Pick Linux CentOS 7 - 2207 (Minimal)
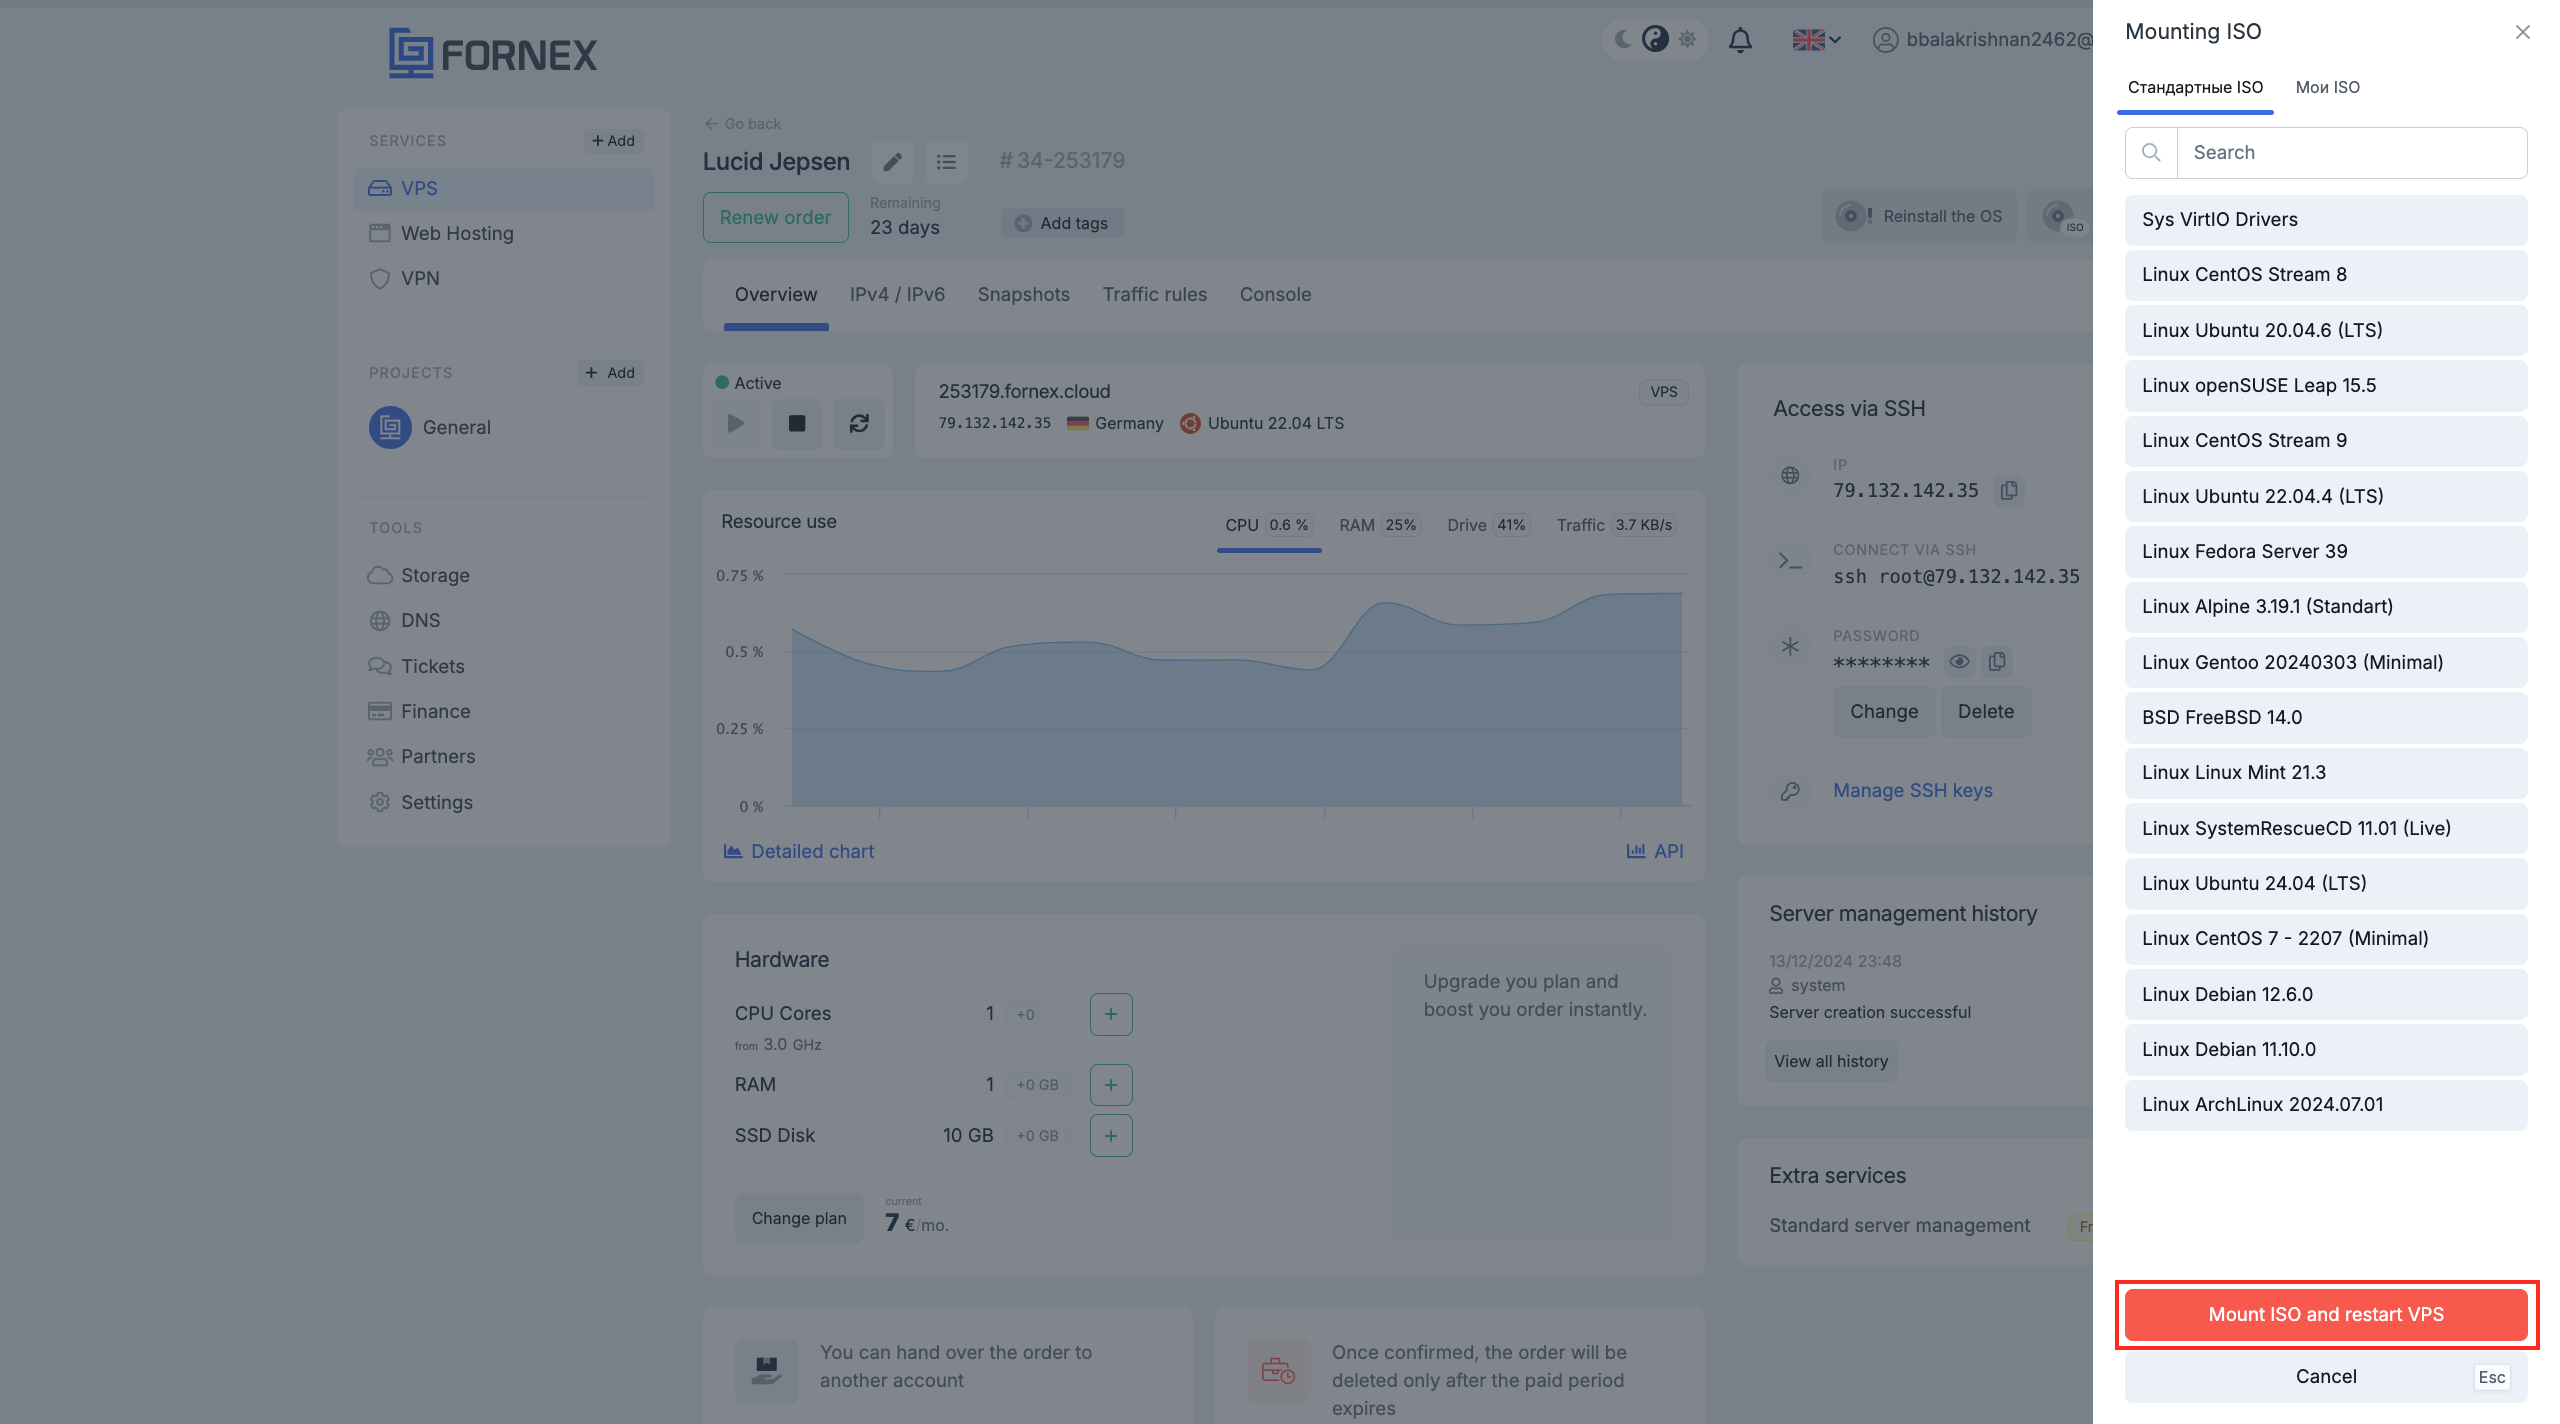 pos(2326,939)
